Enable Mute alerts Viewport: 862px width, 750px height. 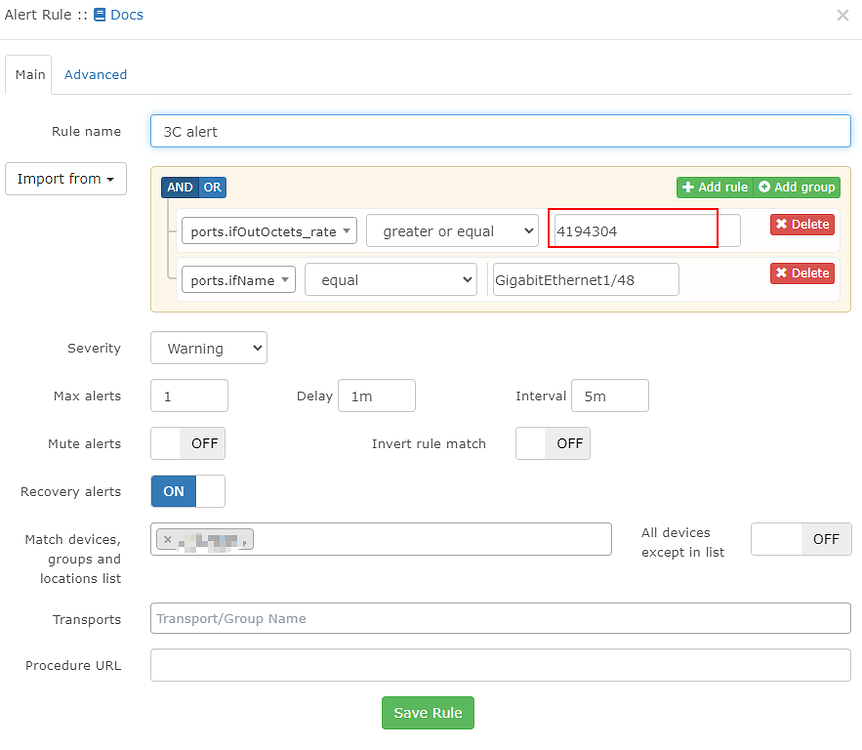click(187, 443)
